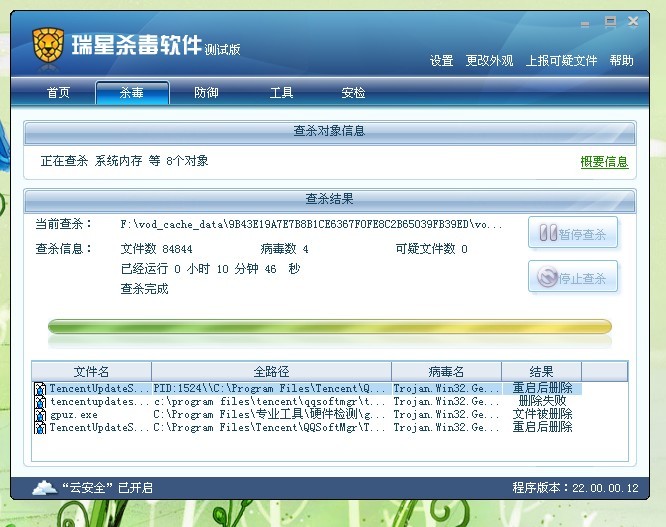Click the 病毒数 4 counter
666x527 pixels.
[284, 248]
